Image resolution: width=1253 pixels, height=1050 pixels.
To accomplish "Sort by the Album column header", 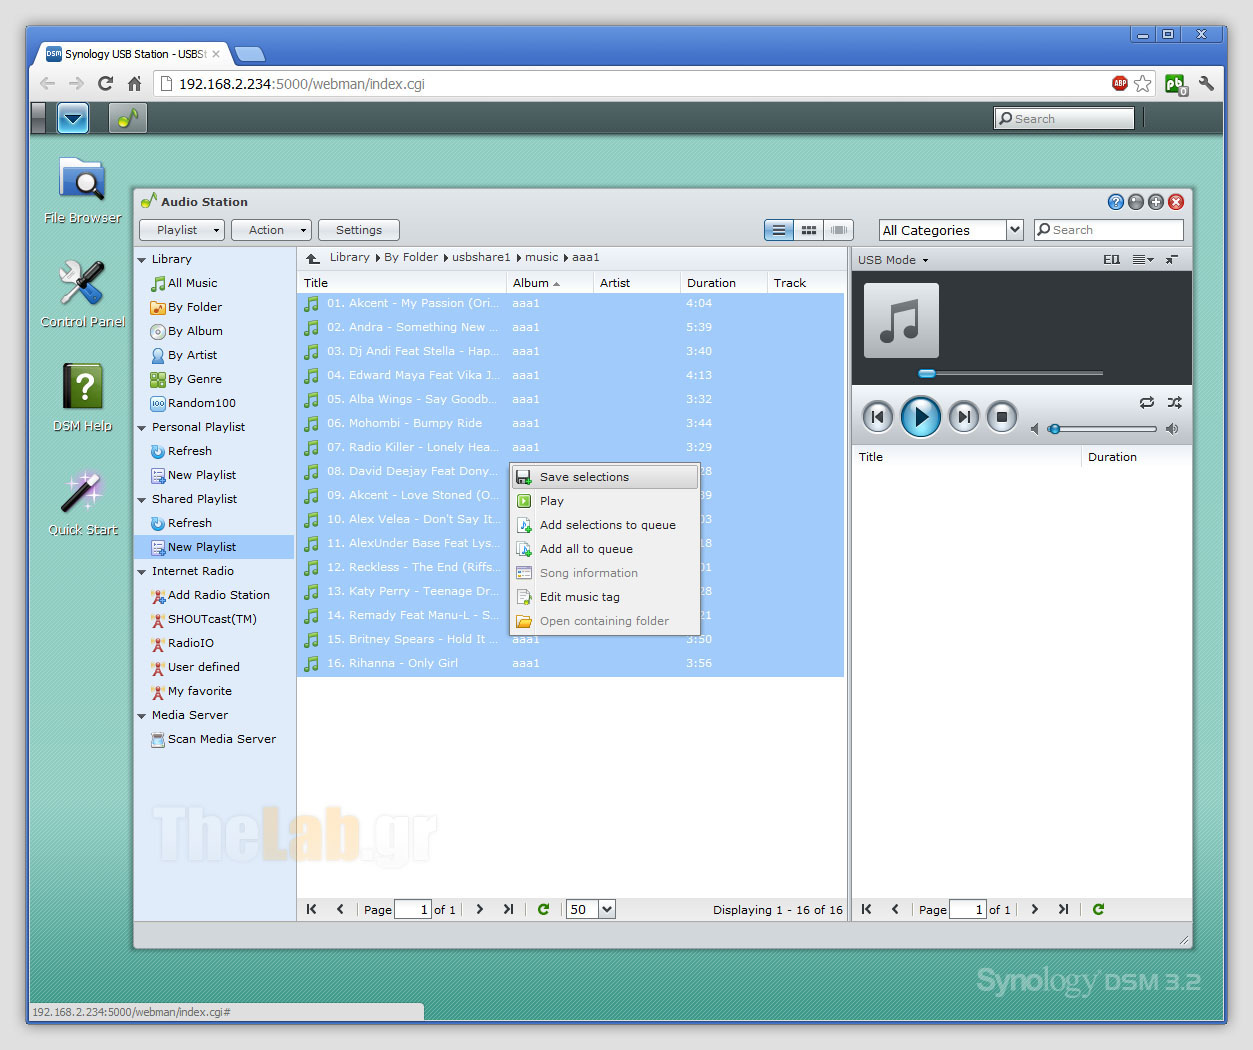I will [549, 283].
